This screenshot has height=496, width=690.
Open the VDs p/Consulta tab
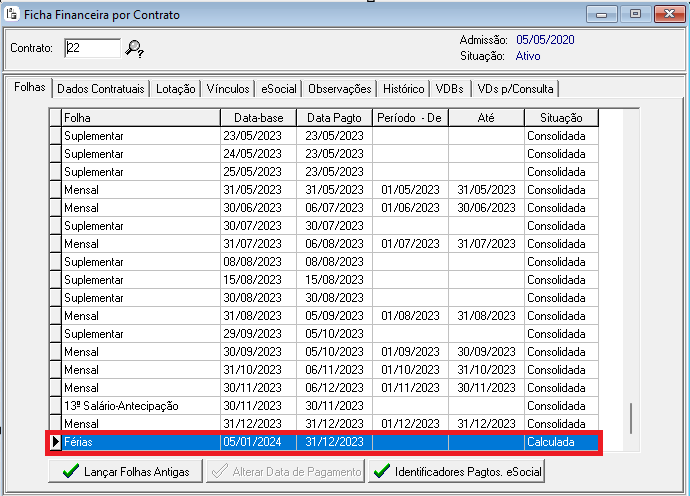click(514, 89)
